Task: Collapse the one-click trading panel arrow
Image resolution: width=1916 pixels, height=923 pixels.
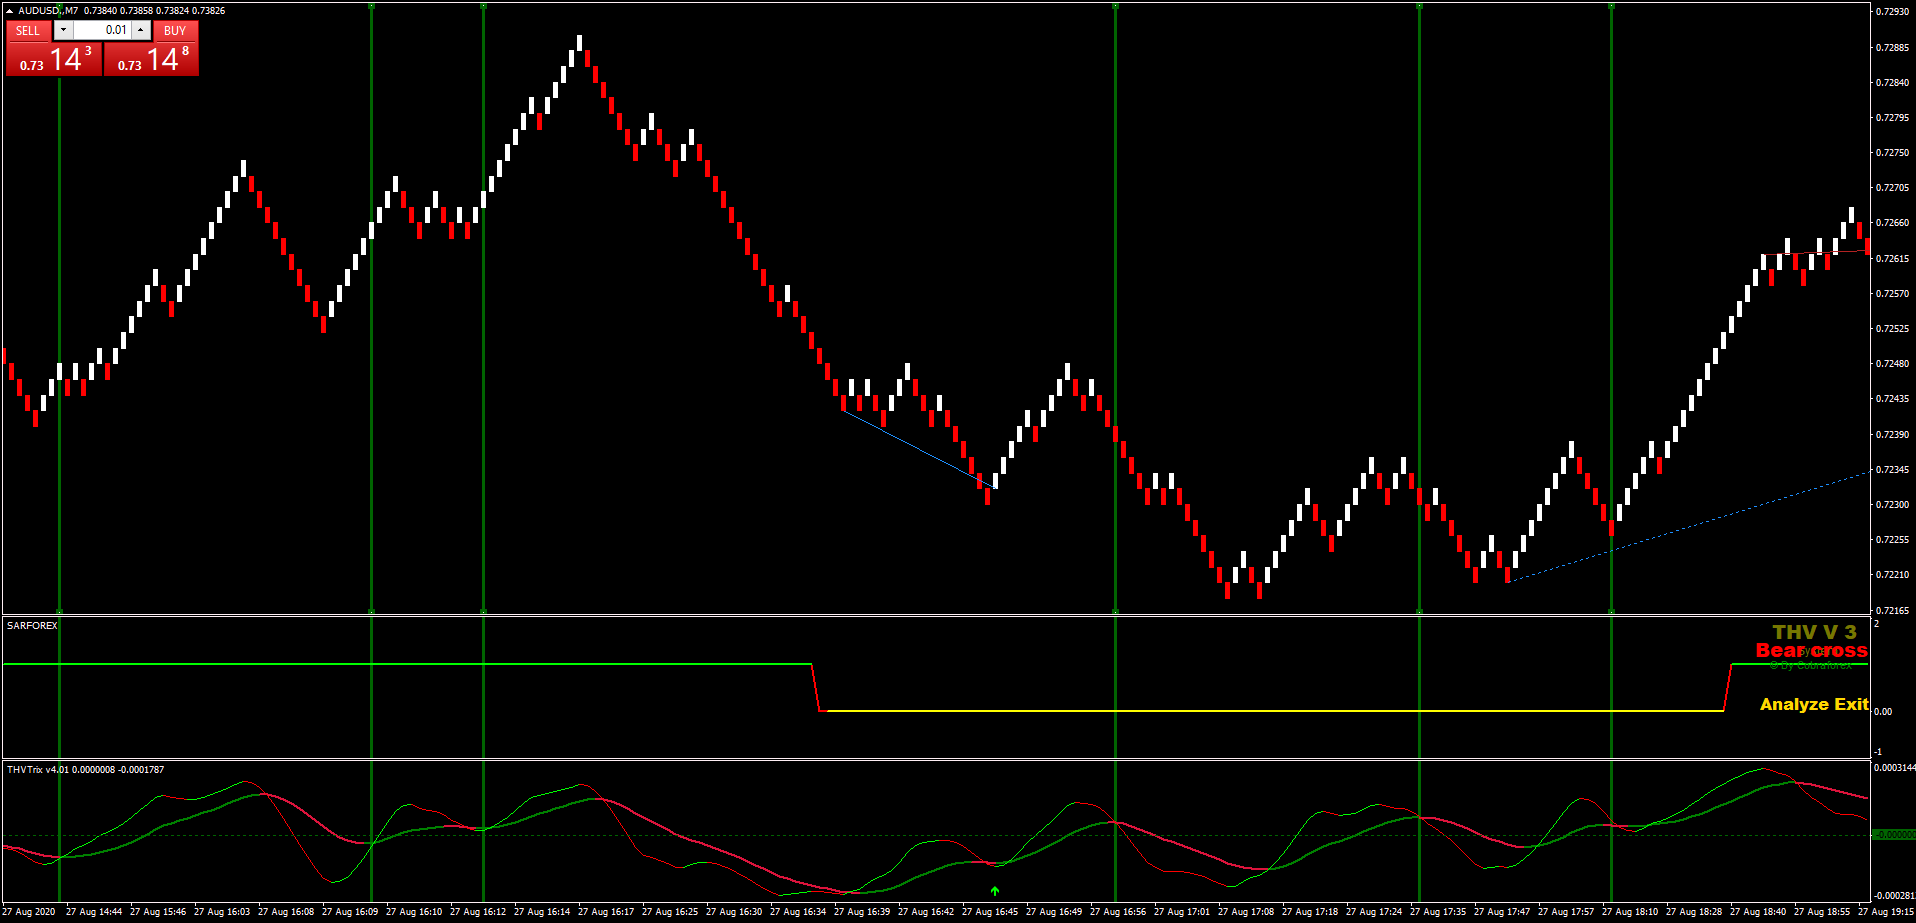Action: point(9,10)
